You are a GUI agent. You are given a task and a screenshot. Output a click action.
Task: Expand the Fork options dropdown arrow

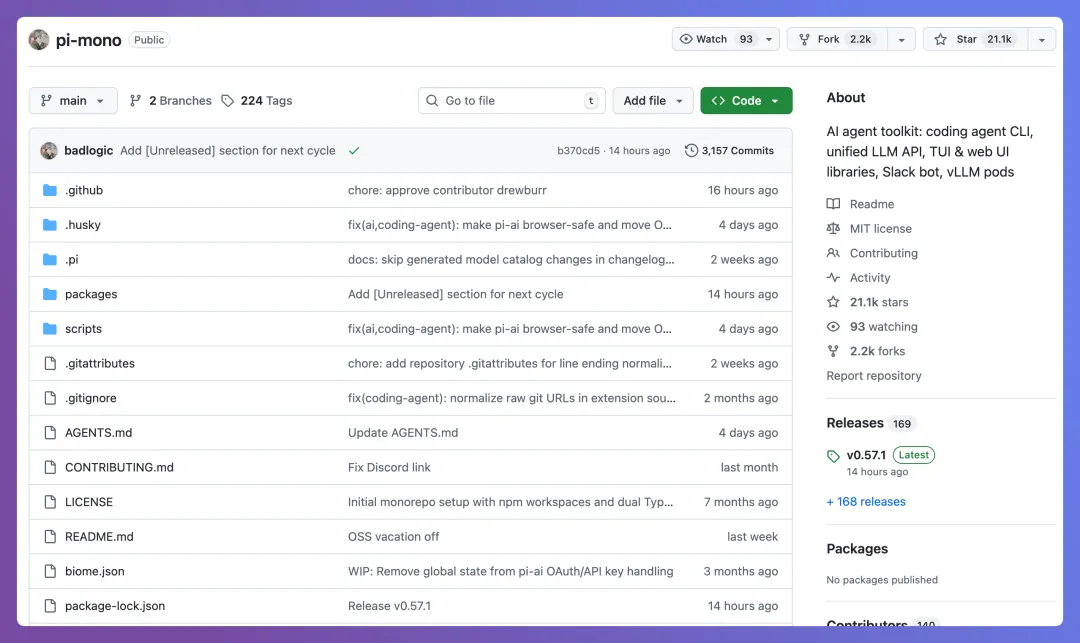[901, 39]
